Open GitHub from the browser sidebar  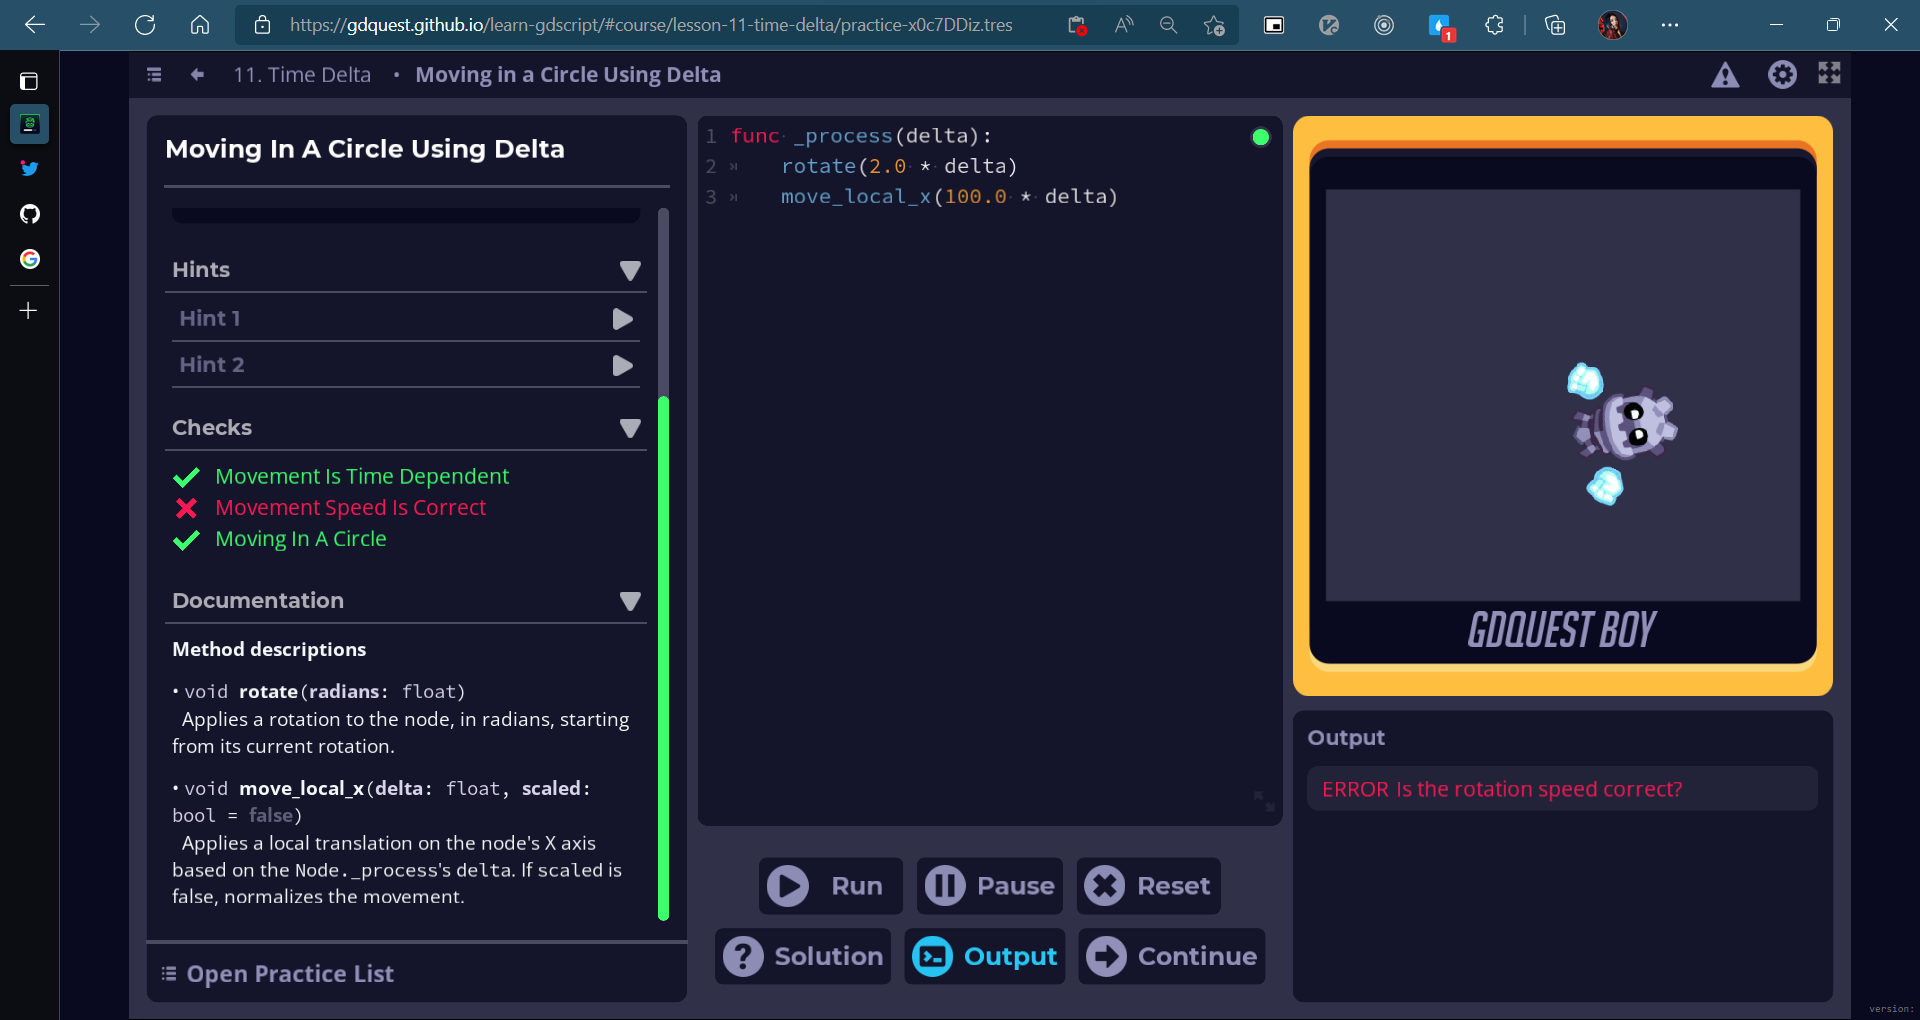point(30,214)
